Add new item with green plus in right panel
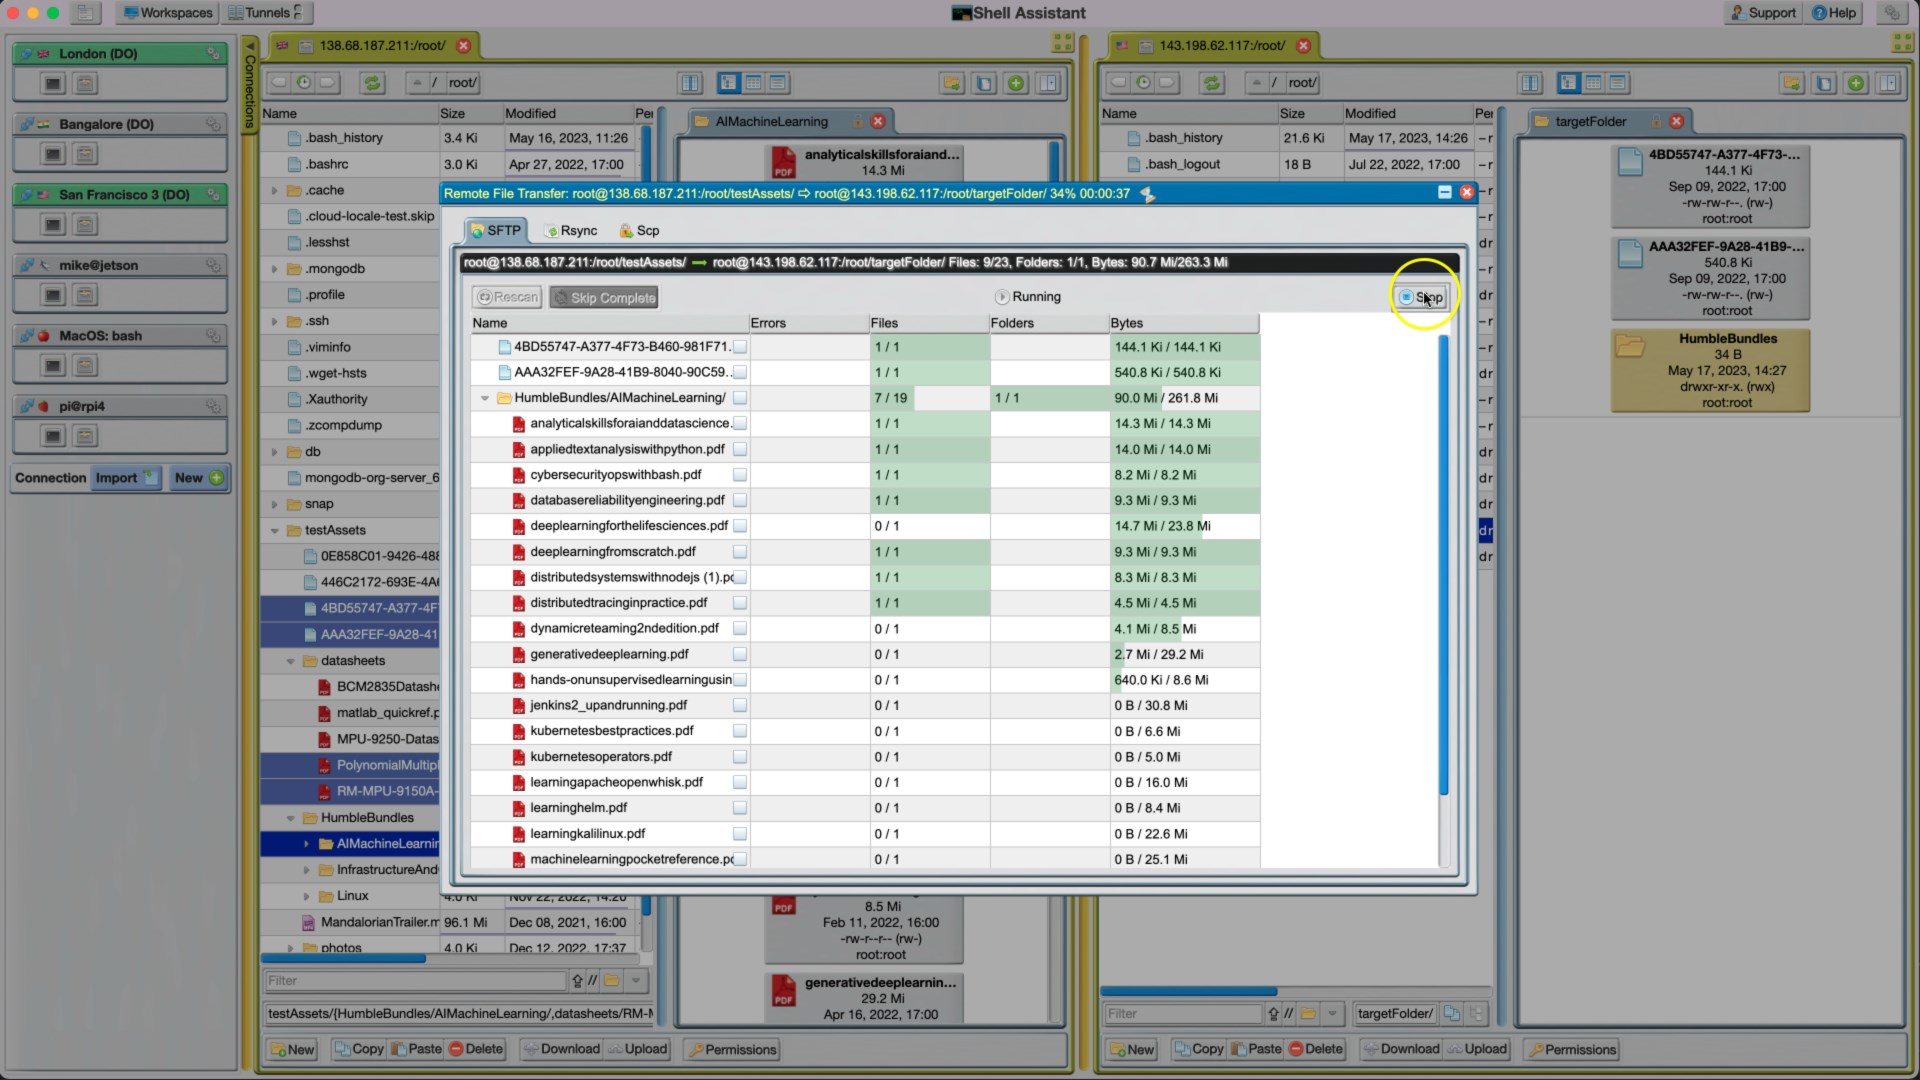Screen dimensions: 1920x1080 point(1856,83)
